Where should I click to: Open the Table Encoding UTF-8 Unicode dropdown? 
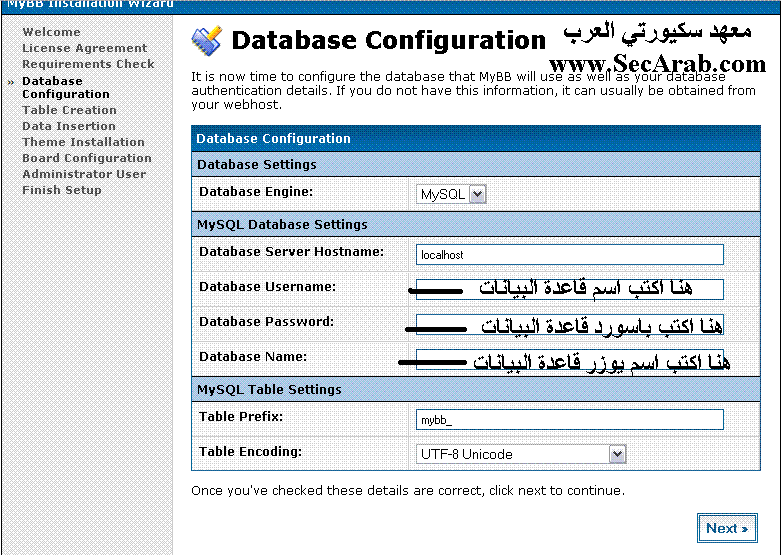pyautogui.click(x=521, y=454)
